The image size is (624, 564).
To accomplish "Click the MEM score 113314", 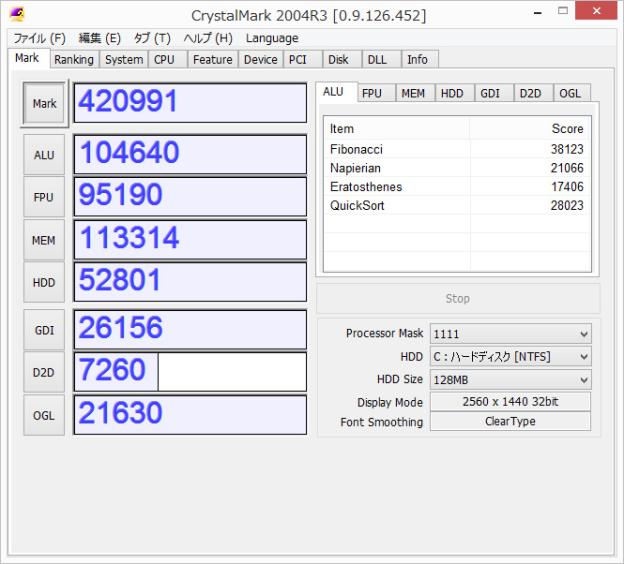I will (x=190, y=240).
